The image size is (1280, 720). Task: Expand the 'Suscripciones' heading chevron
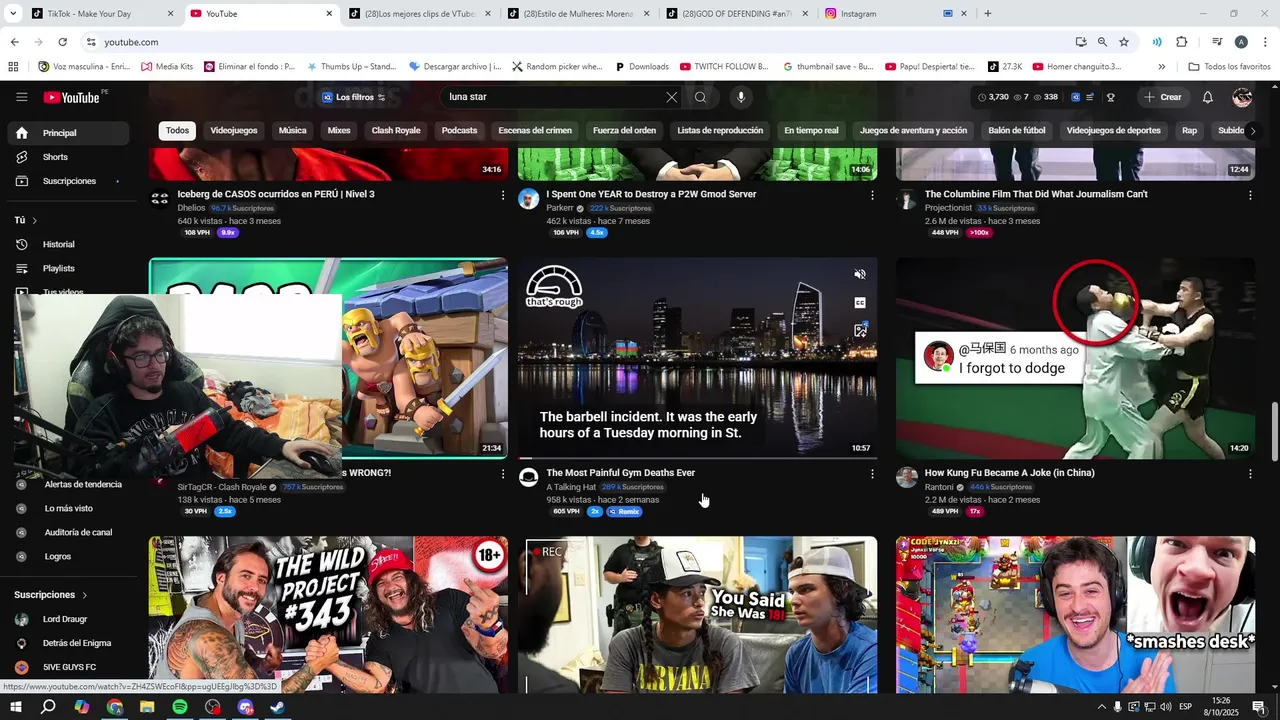tap(84, 595)
